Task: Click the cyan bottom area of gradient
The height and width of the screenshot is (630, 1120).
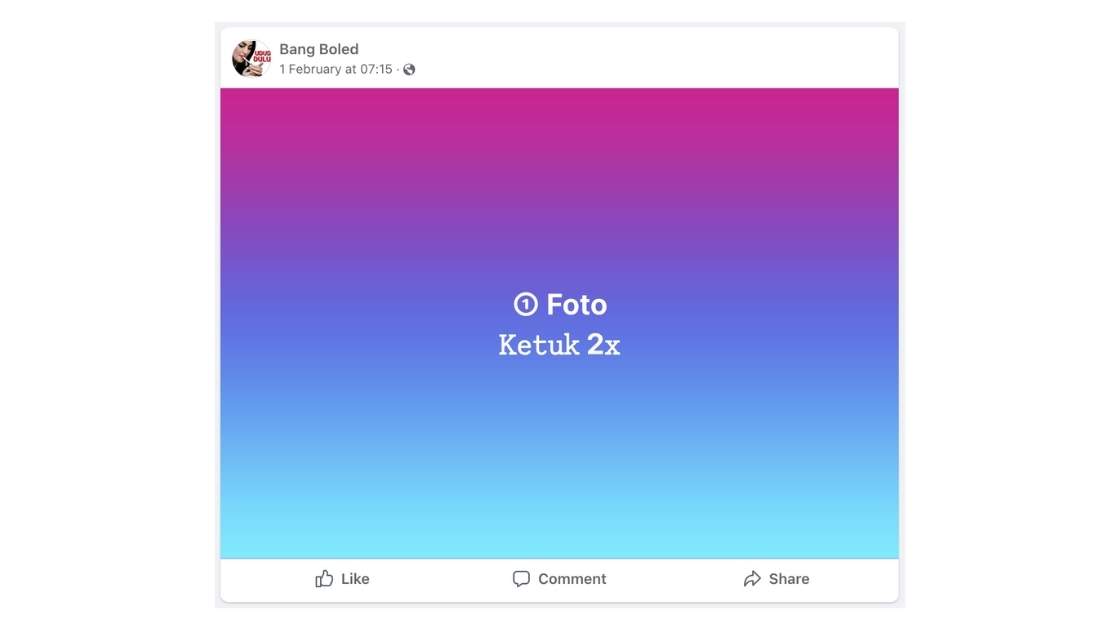Action: pyautogui.click(x=560, y=535)
